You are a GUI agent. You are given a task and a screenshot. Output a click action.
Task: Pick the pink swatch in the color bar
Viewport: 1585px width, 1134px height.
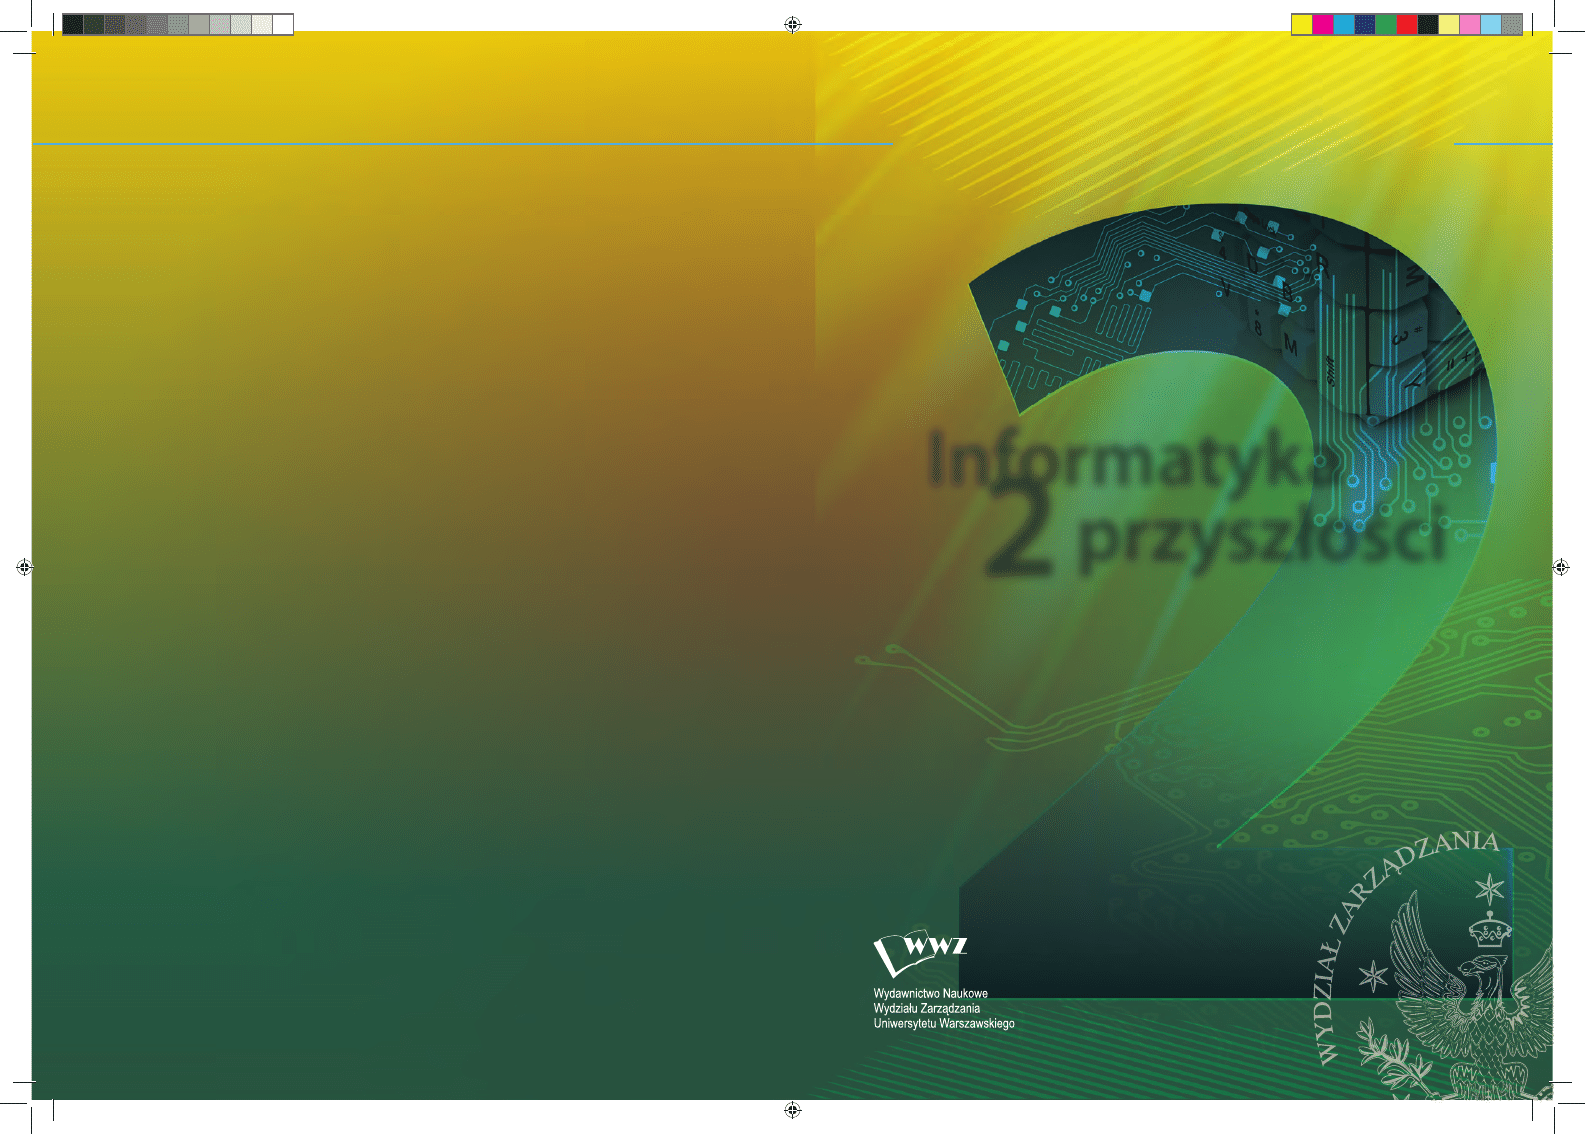(x=1470, y=25)
